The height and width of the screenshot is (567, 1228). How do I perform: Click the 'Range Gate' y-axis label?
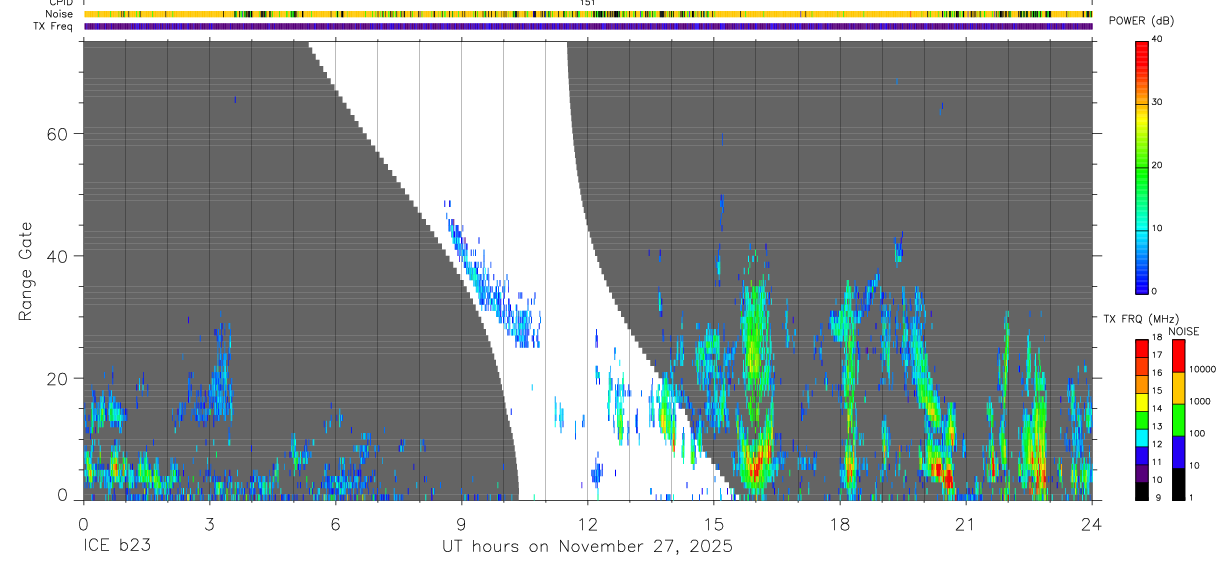coord(26,271)
